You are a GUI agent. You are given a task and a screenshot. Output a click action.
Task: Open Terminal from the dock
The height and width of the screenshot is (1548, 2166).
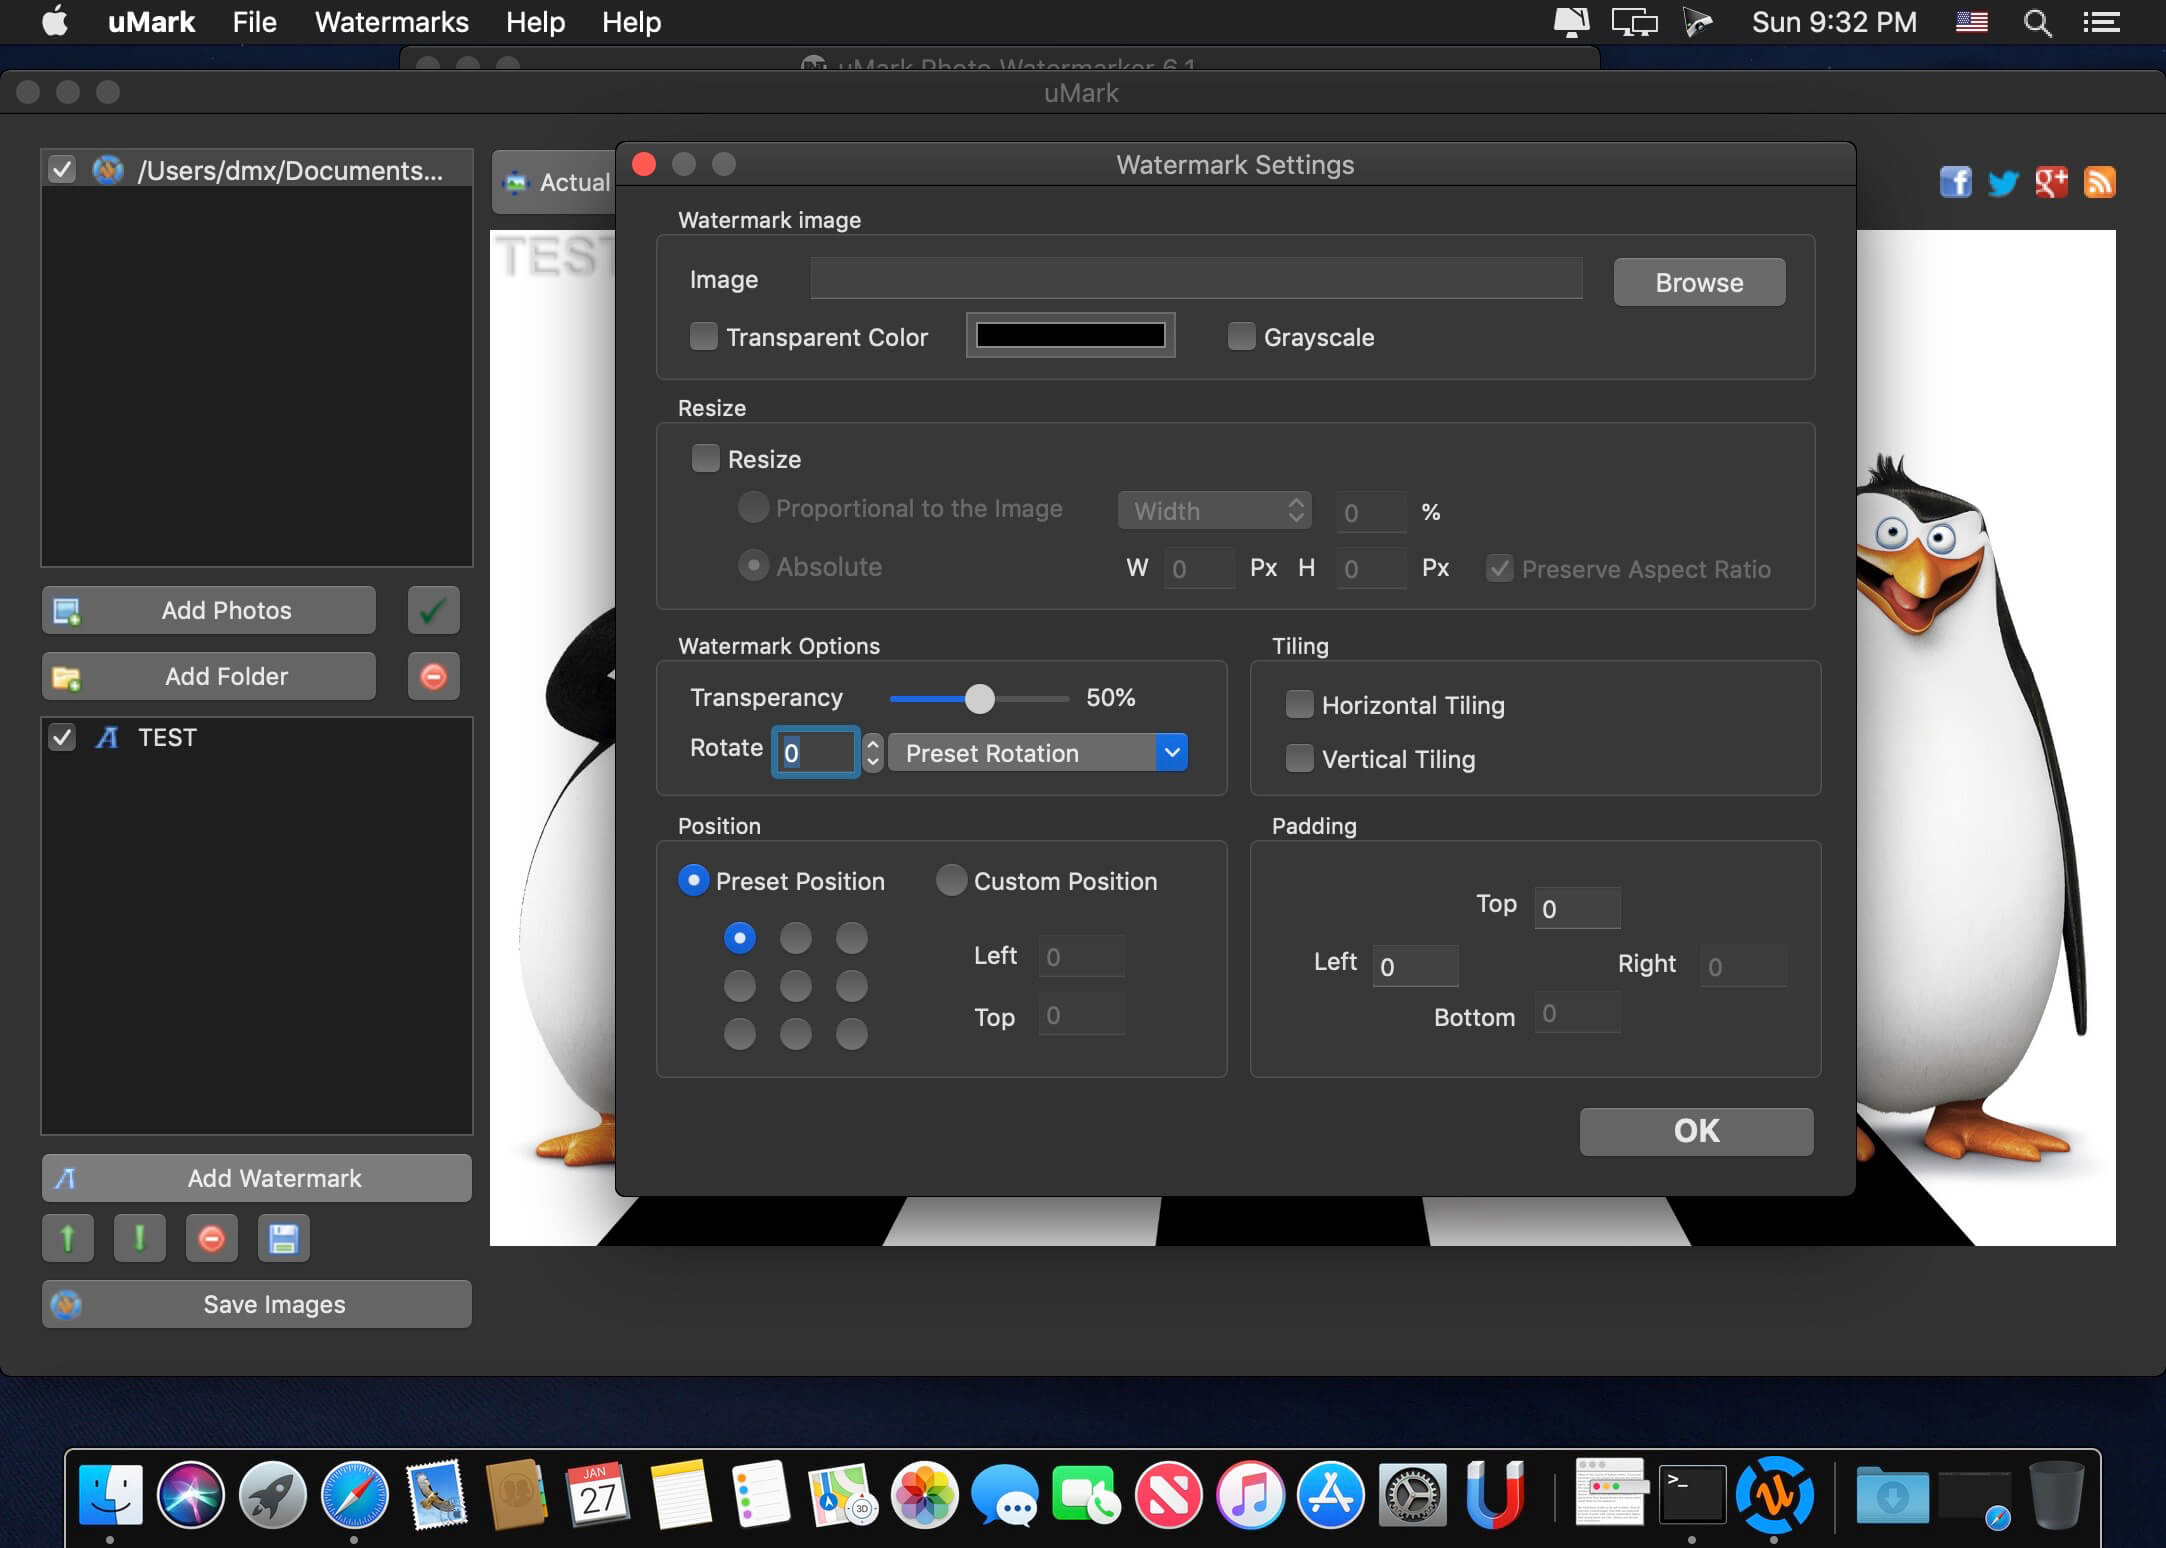[x=1692, y=1494]
